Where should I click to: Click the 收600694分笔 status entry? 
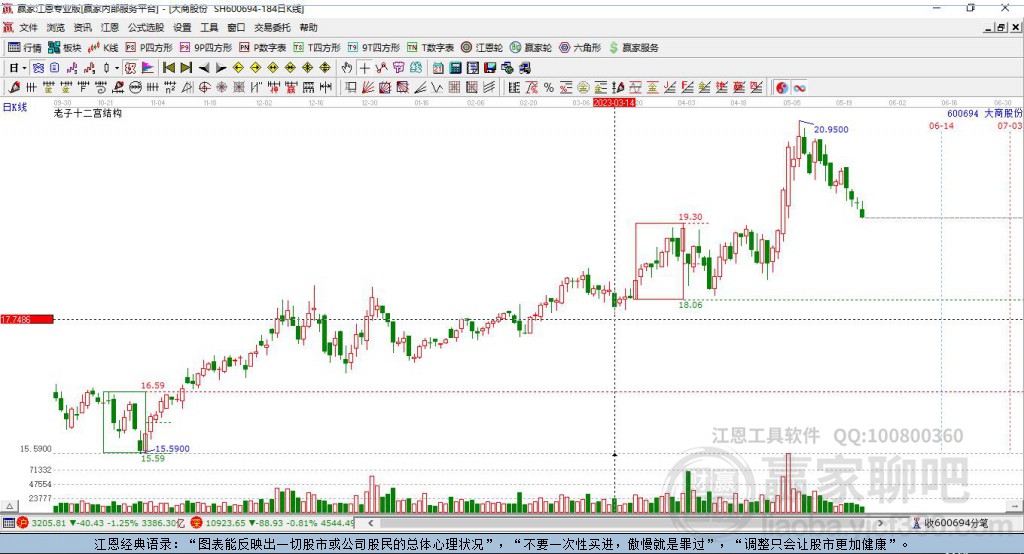point(950,523)
